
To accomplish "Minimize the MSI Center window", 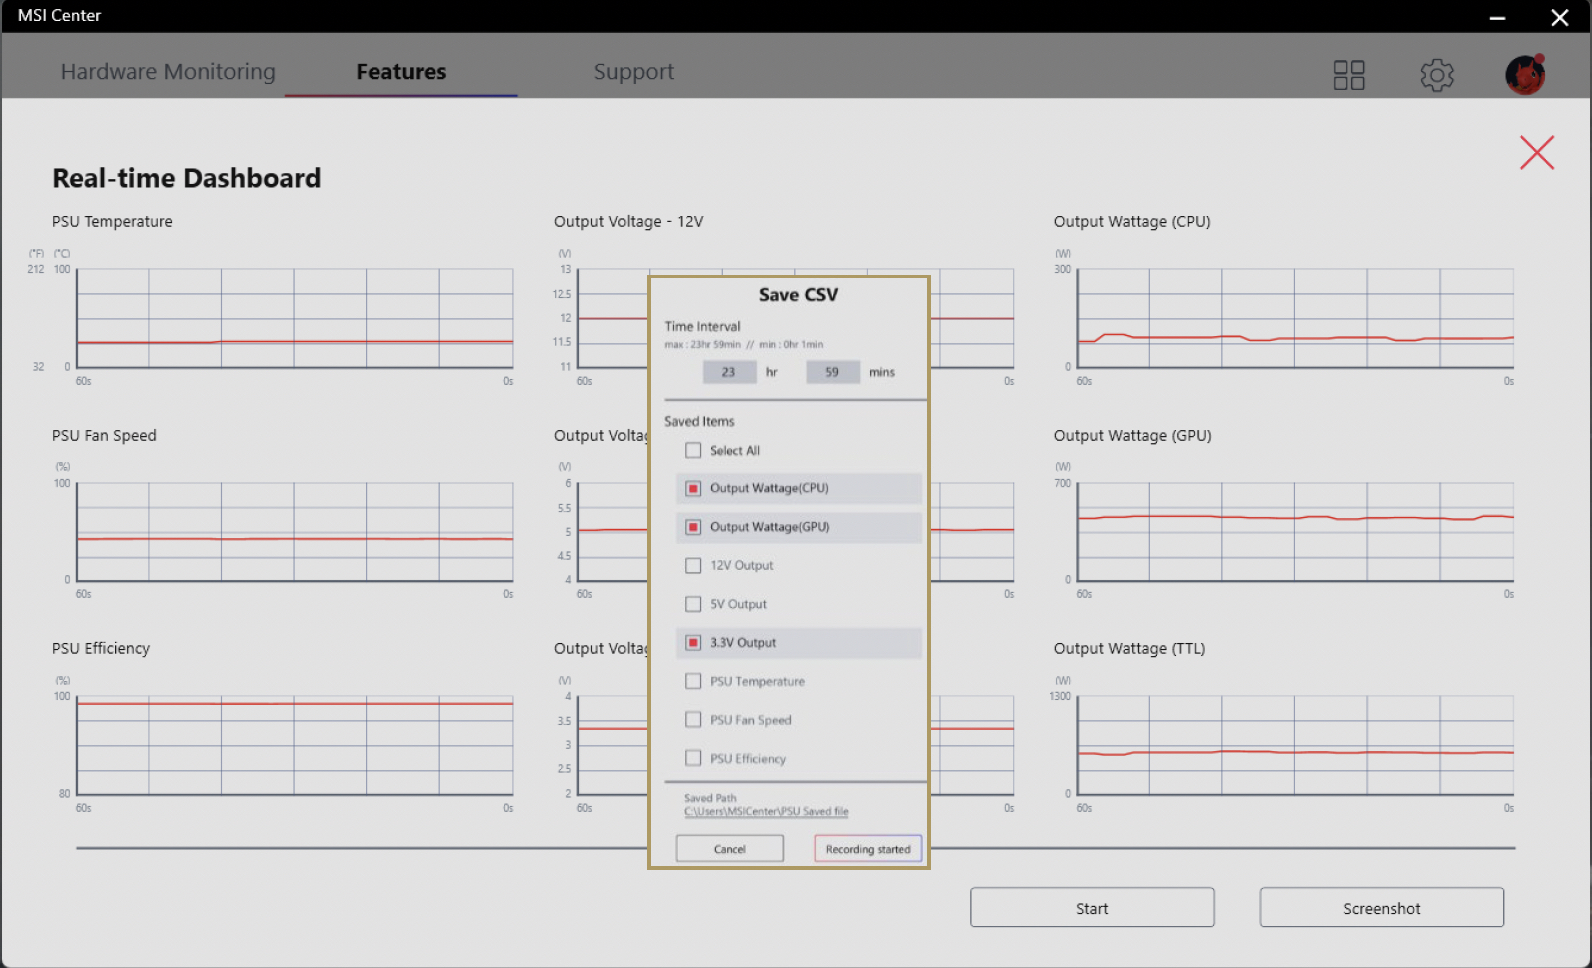I will point(1497,17).
